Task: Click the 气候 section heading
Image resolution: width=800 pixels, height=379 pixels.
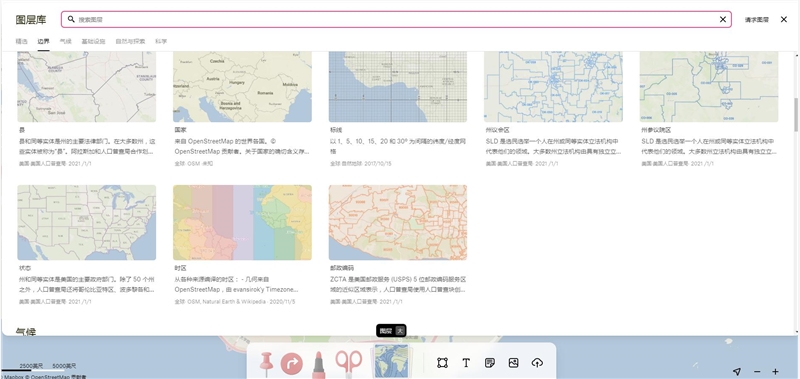Action: 26,332
